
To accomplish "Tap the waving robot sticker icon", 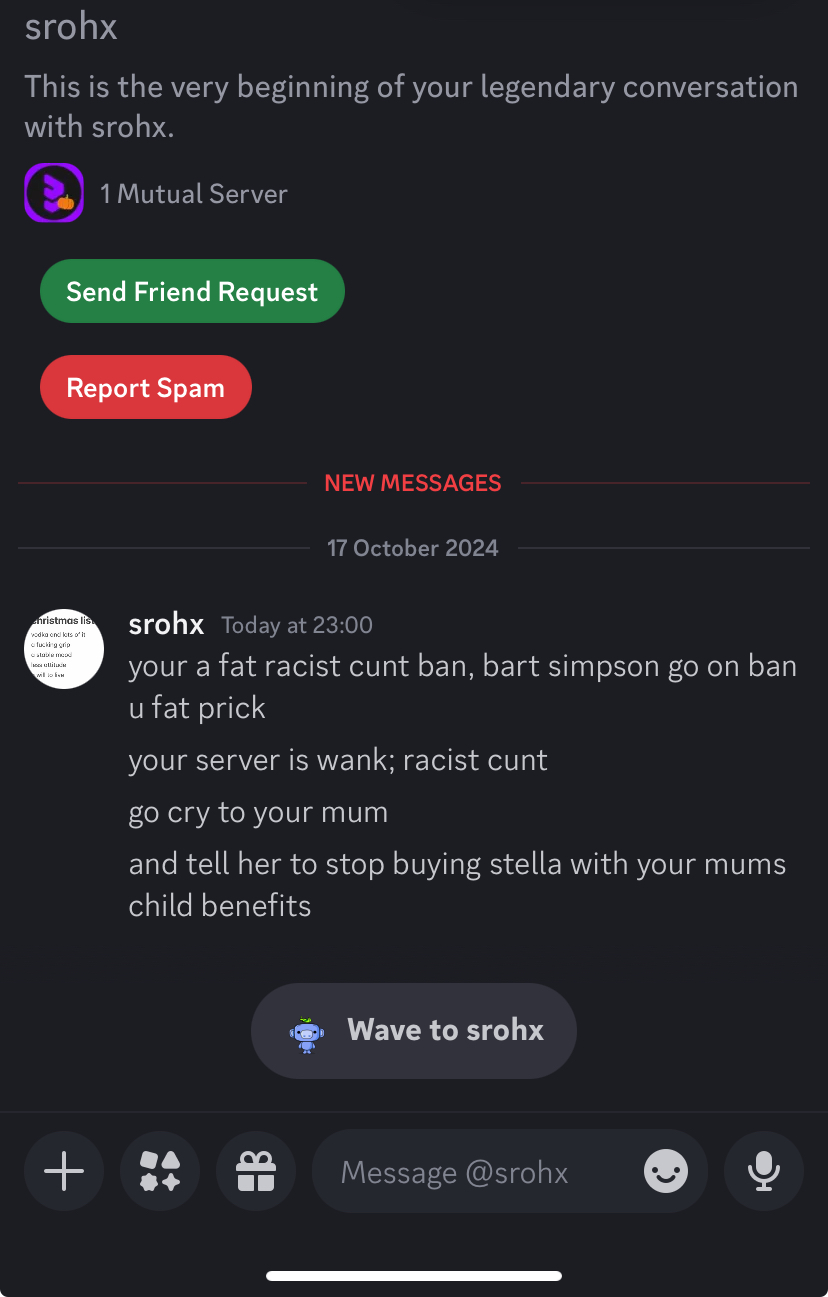I will [x=307, y=1033].
